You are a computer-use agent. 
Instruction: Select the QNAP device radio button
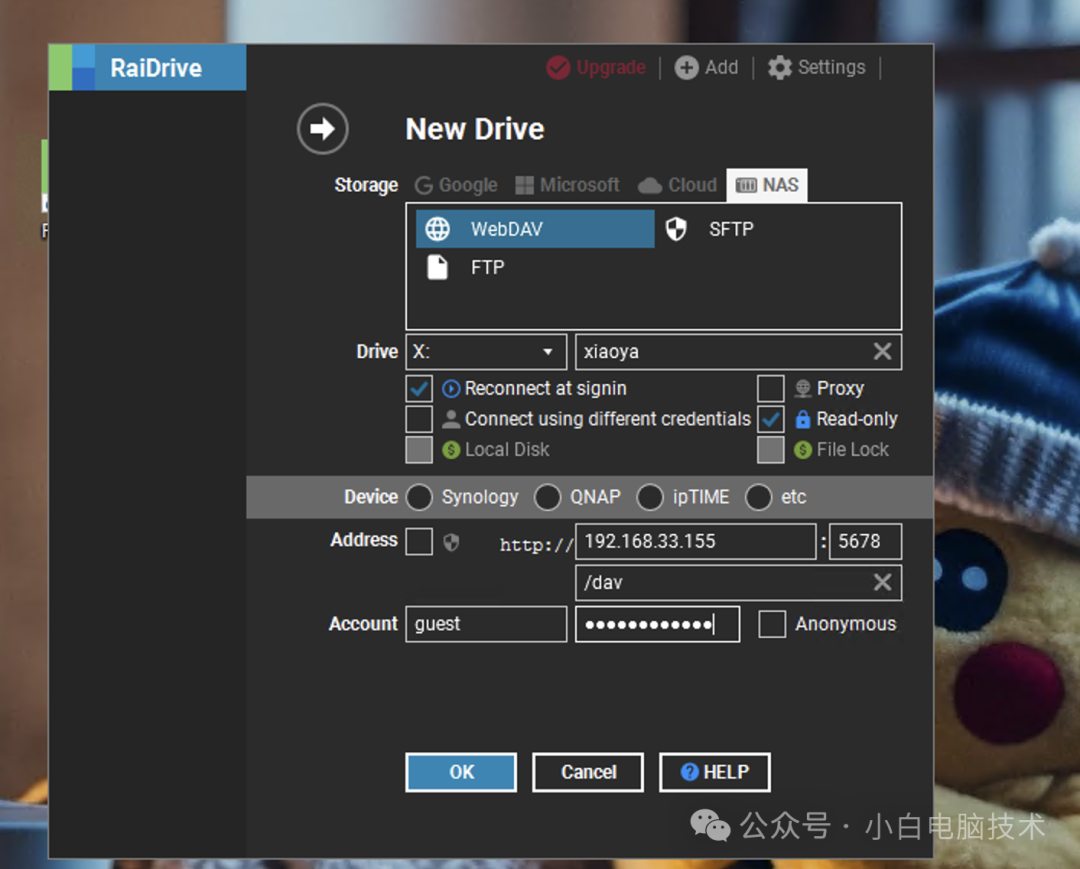[x=548, y=497]
